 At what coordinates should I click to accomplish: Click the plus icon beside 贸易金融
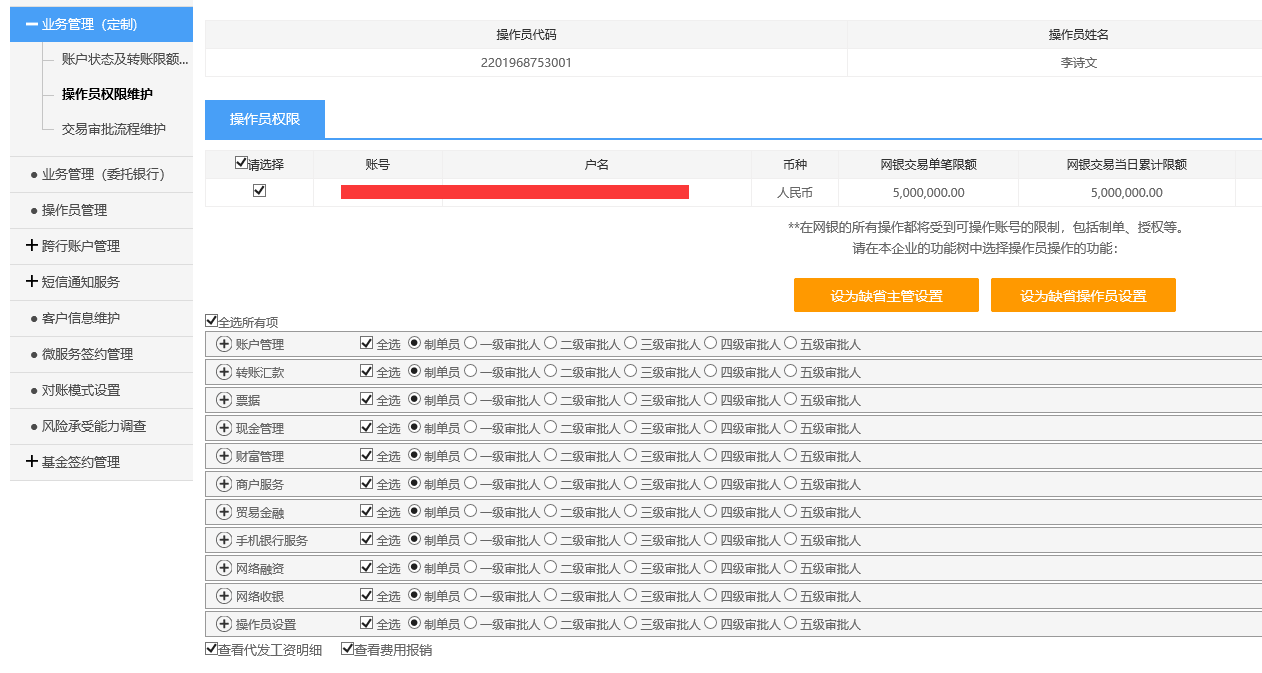point(224,512)
